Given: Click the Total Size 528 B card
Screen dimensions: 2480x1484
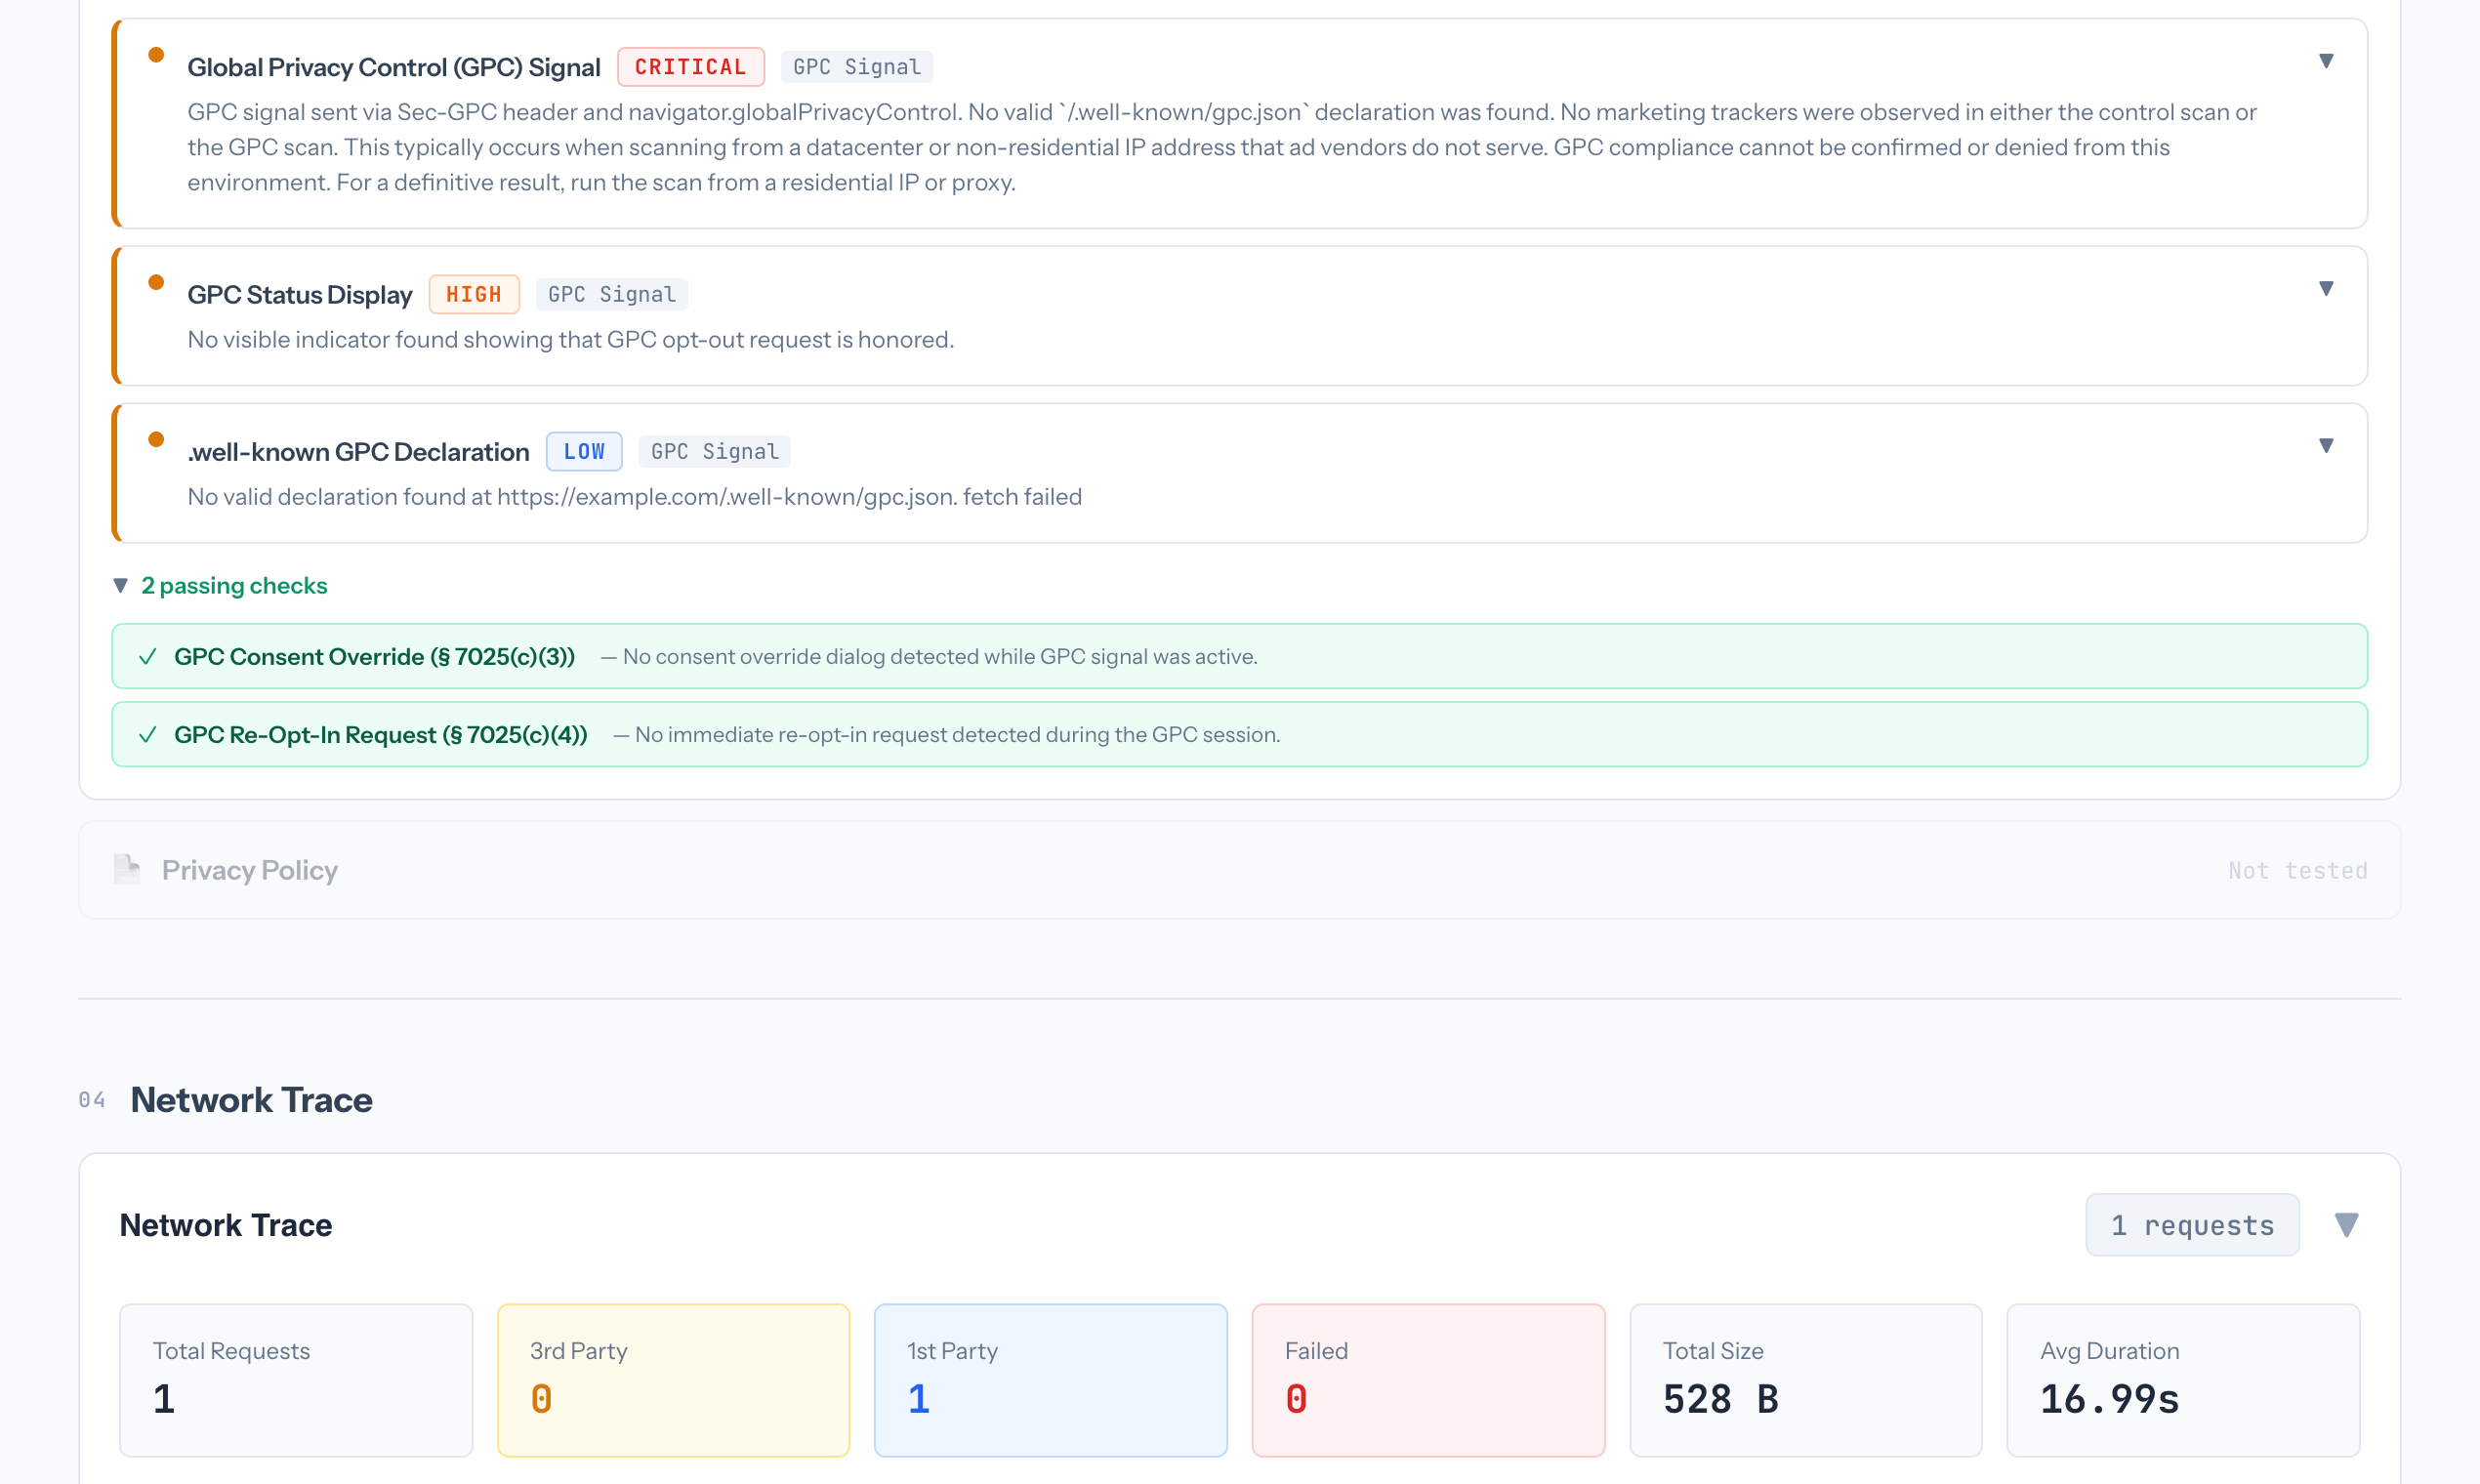Looking at the screenshot, I should (x=1806, y=1380).
